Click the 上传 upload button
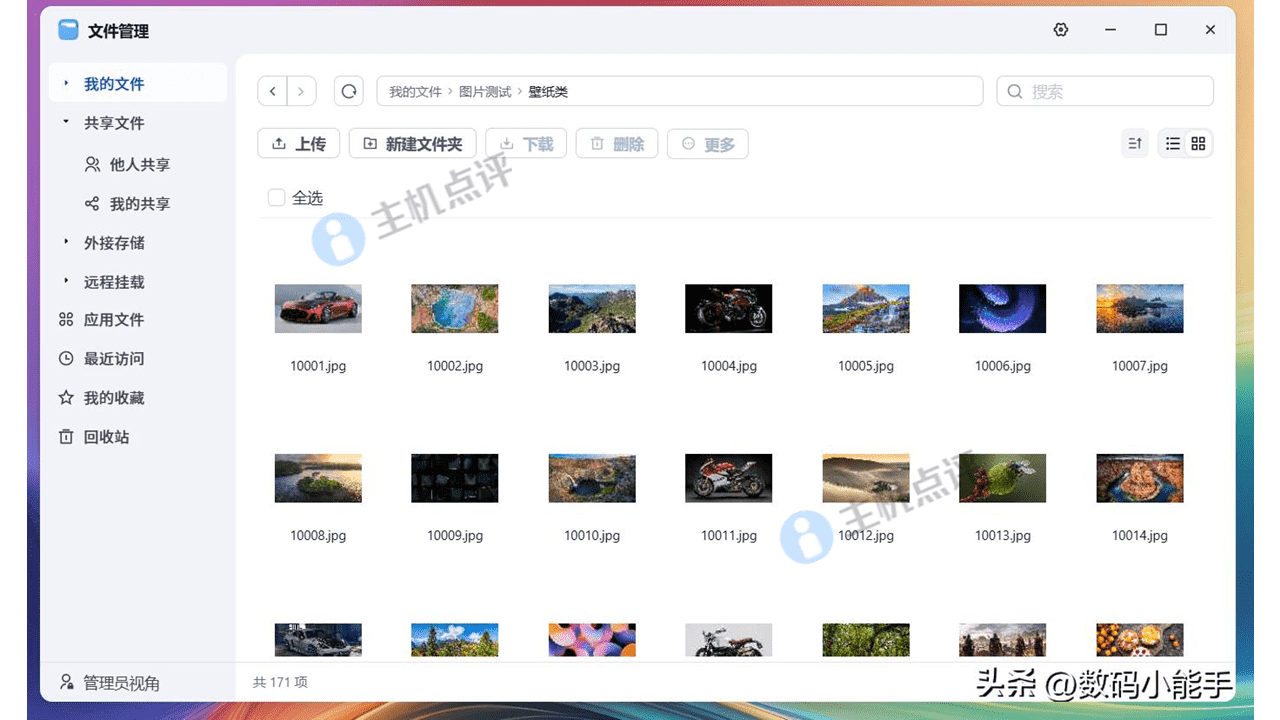The width and height of the screenshot is (1280, 720). coord(299,144)
